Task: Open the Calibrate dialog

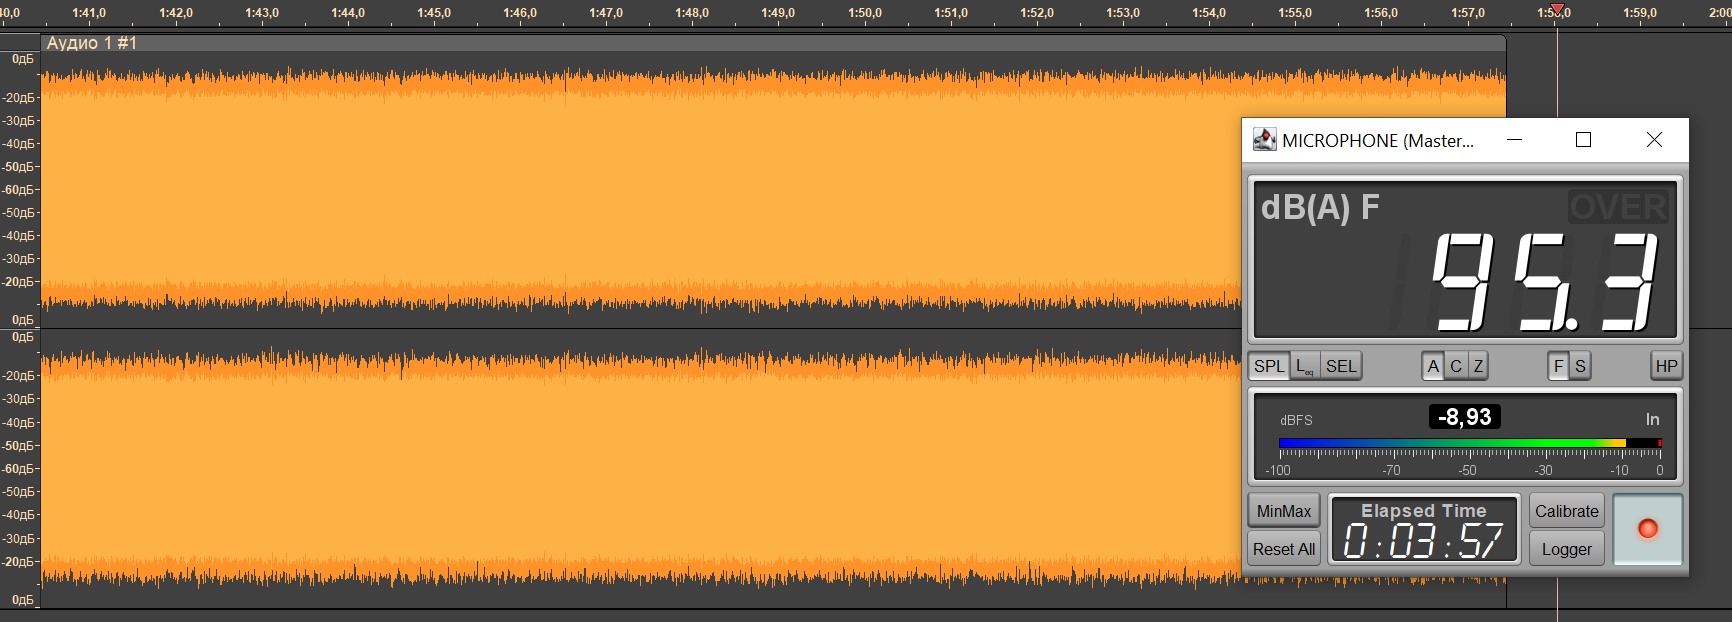Action: [1567, 511]
